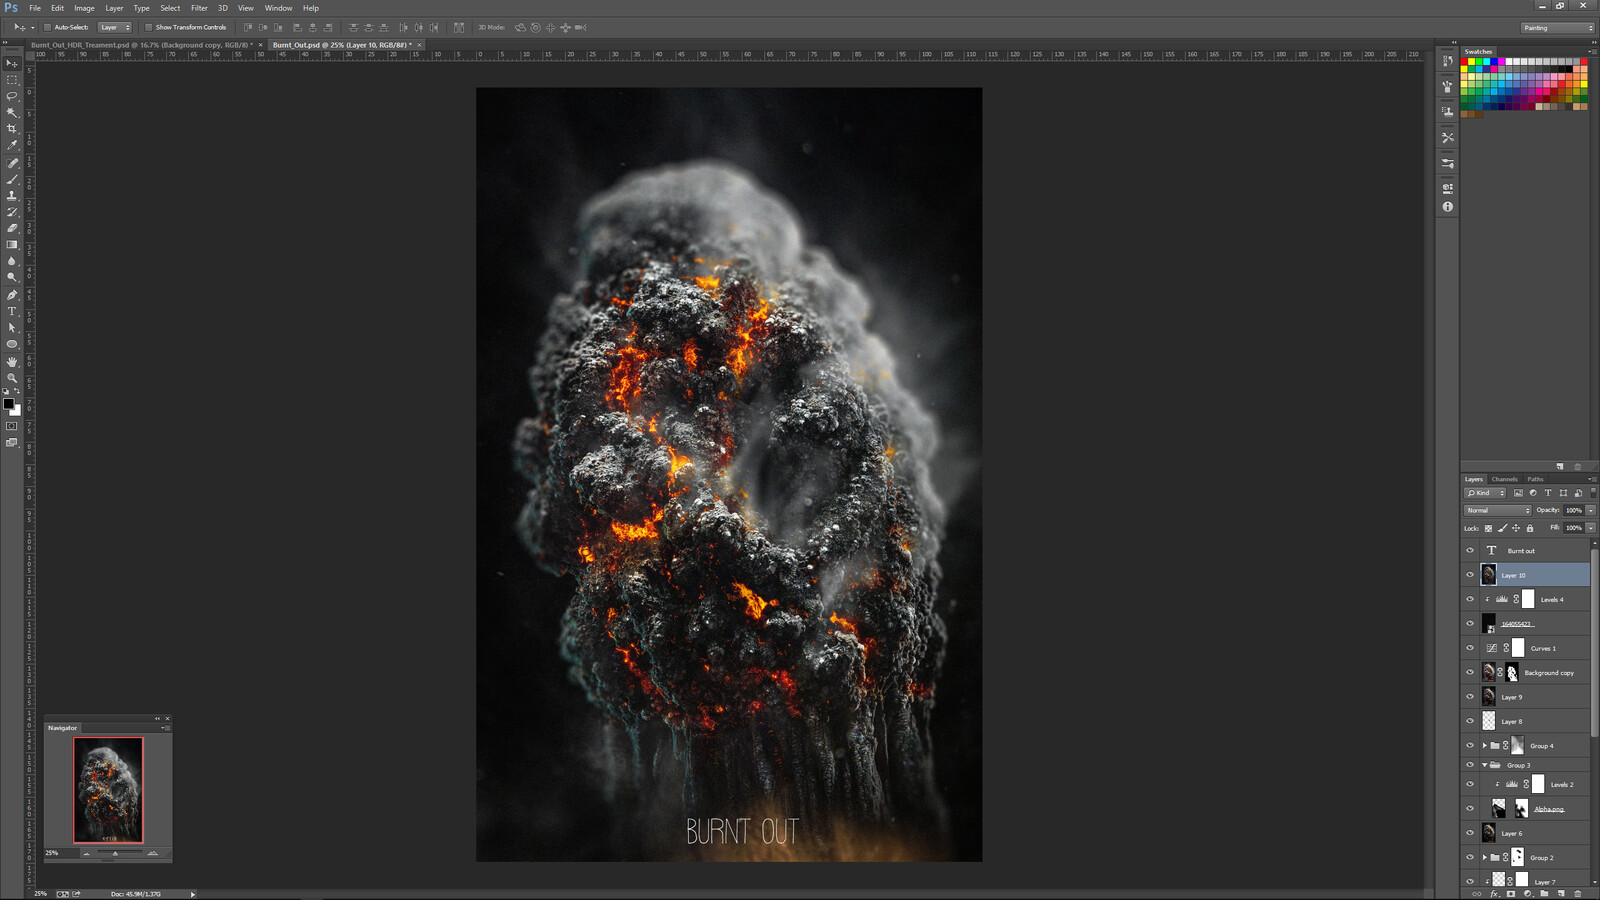Click the background color swatch in toolbox
The image size is (1600, 900).
pyautogui.click(x=17, y=411)
